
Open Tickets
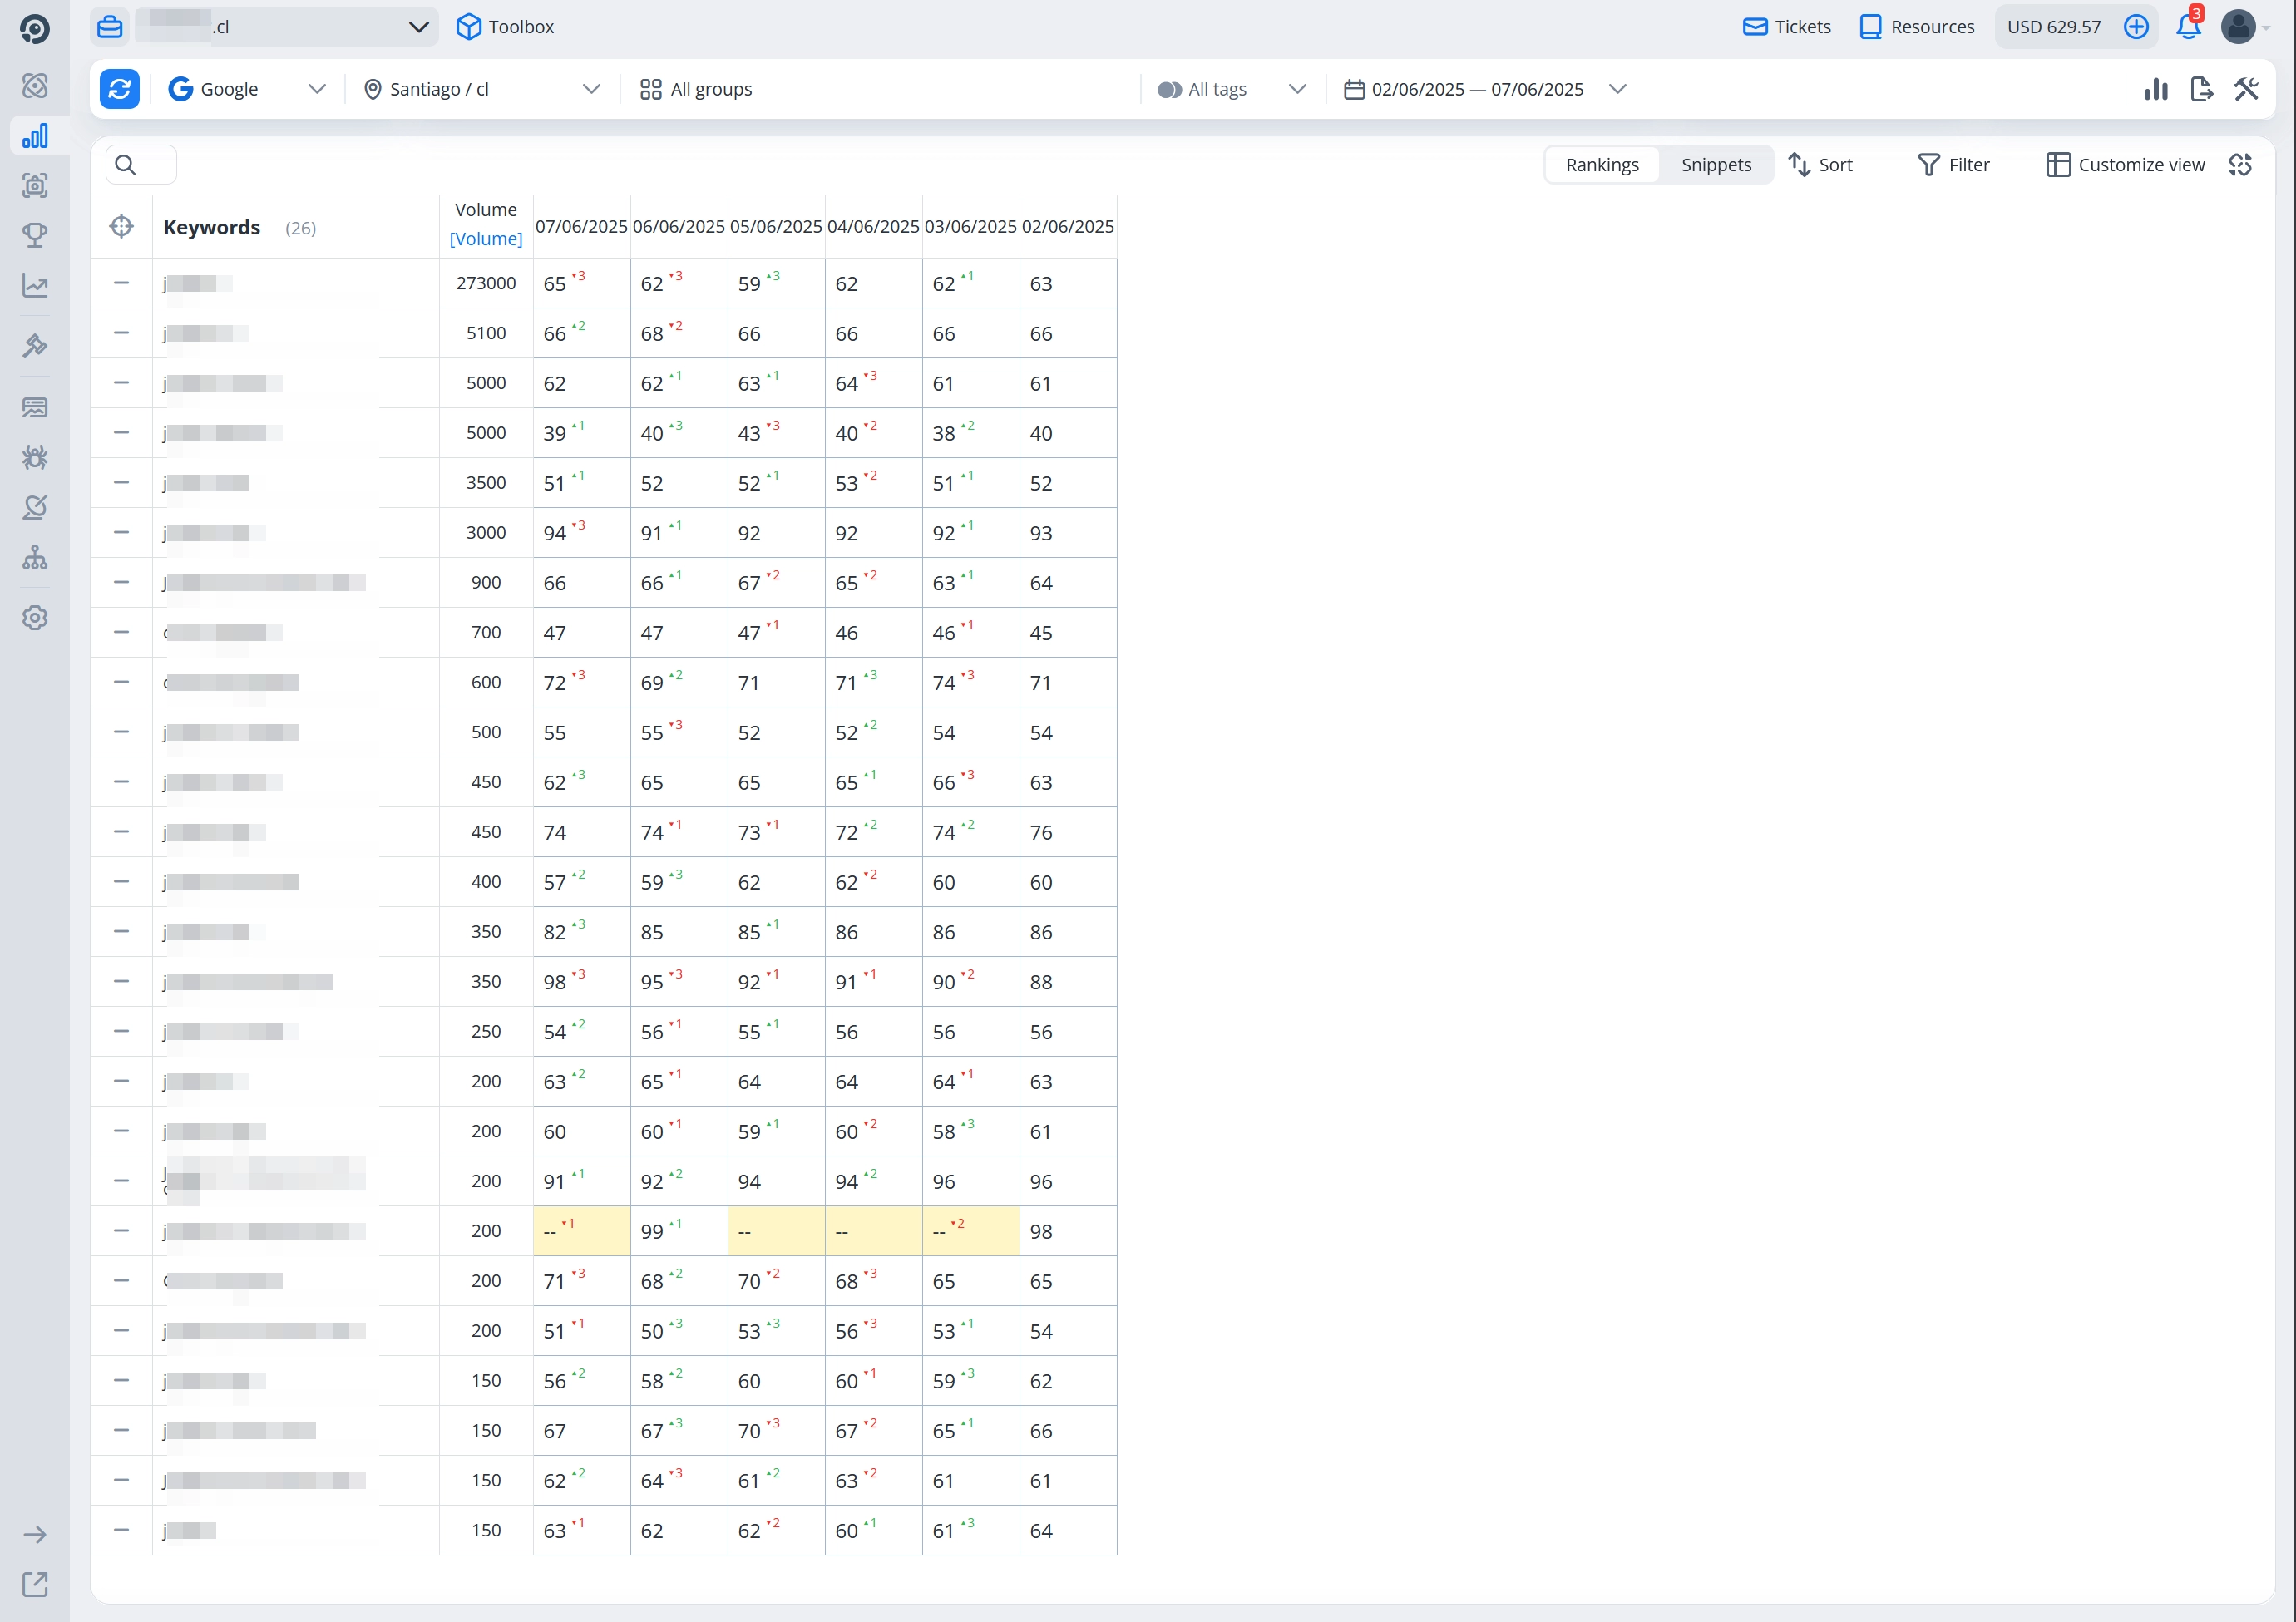(1787, 27)
